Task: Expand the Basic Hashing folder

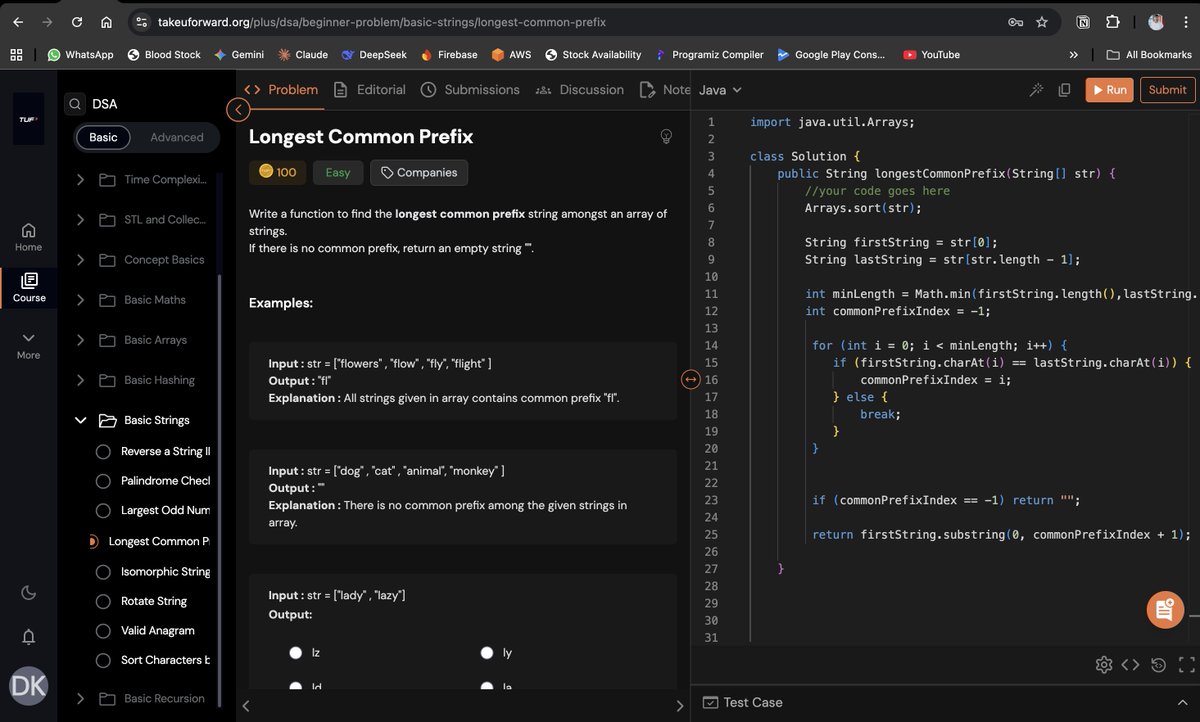Action: [142, 380]
